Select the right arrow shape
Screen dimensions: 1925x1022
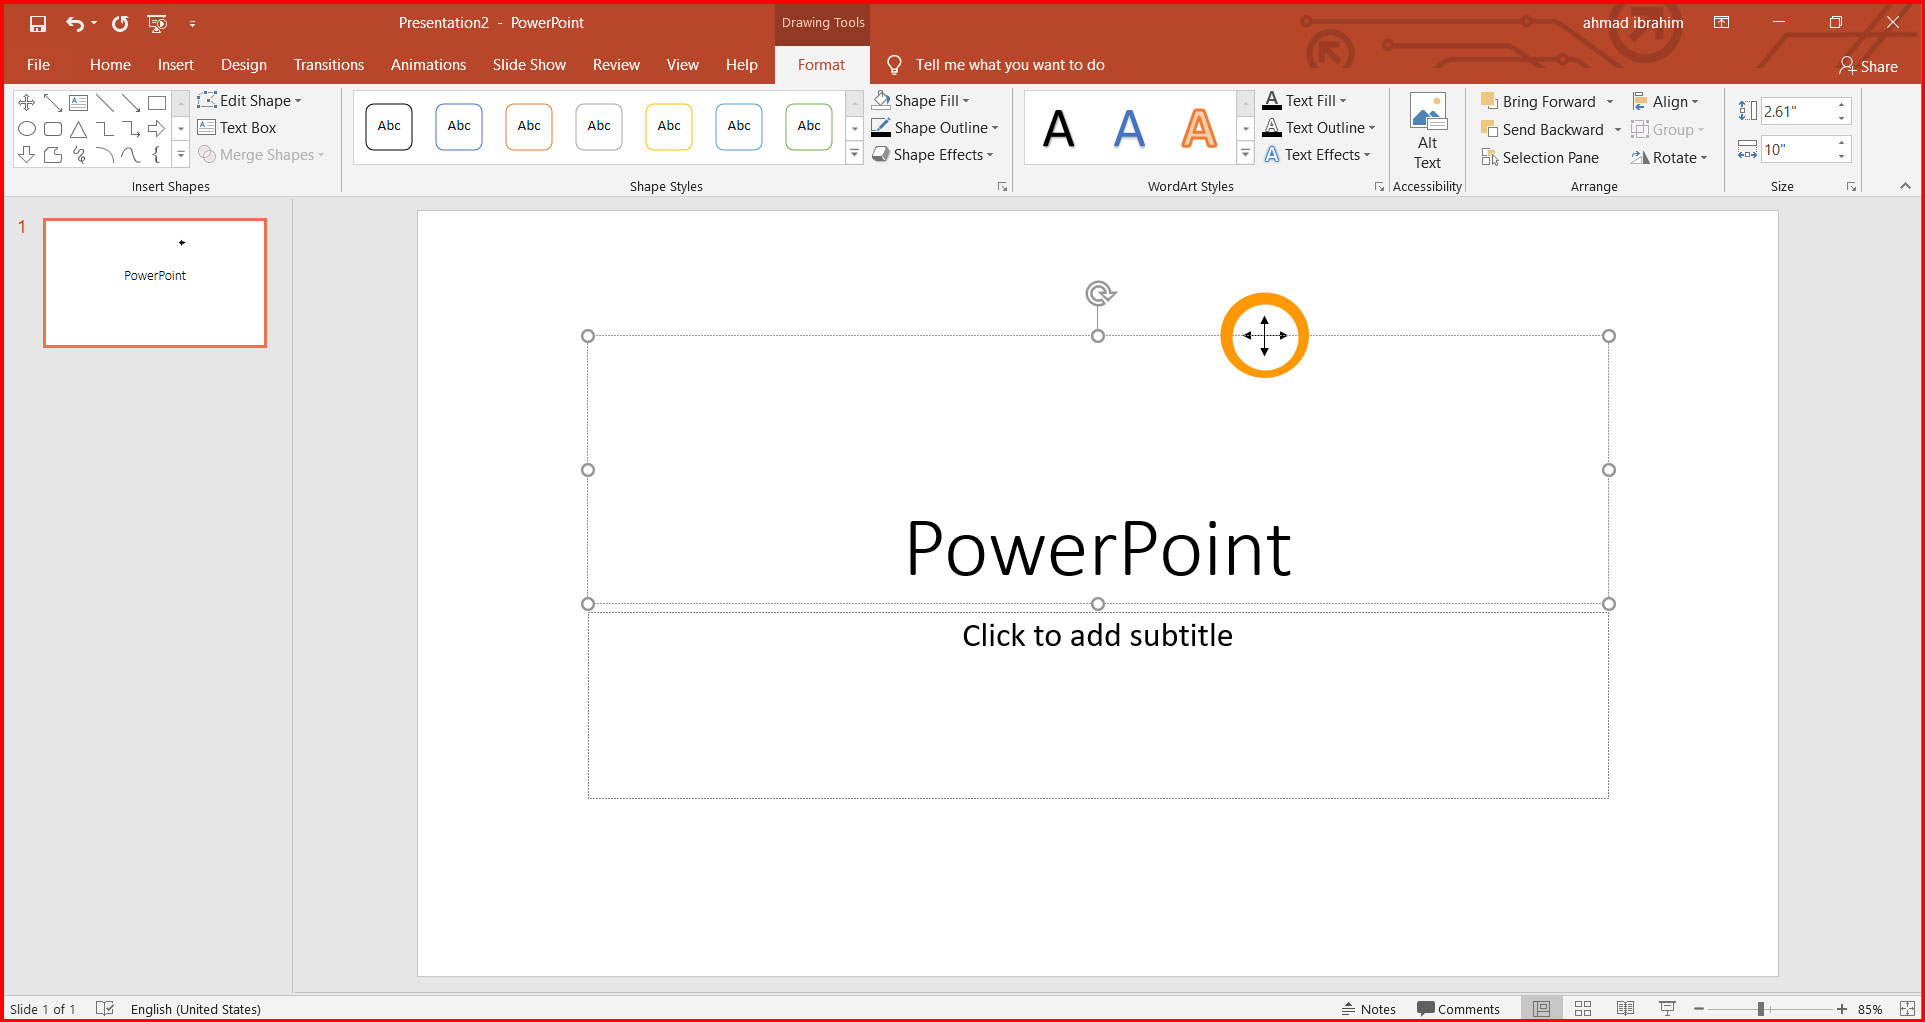click(x=157, y=129)
